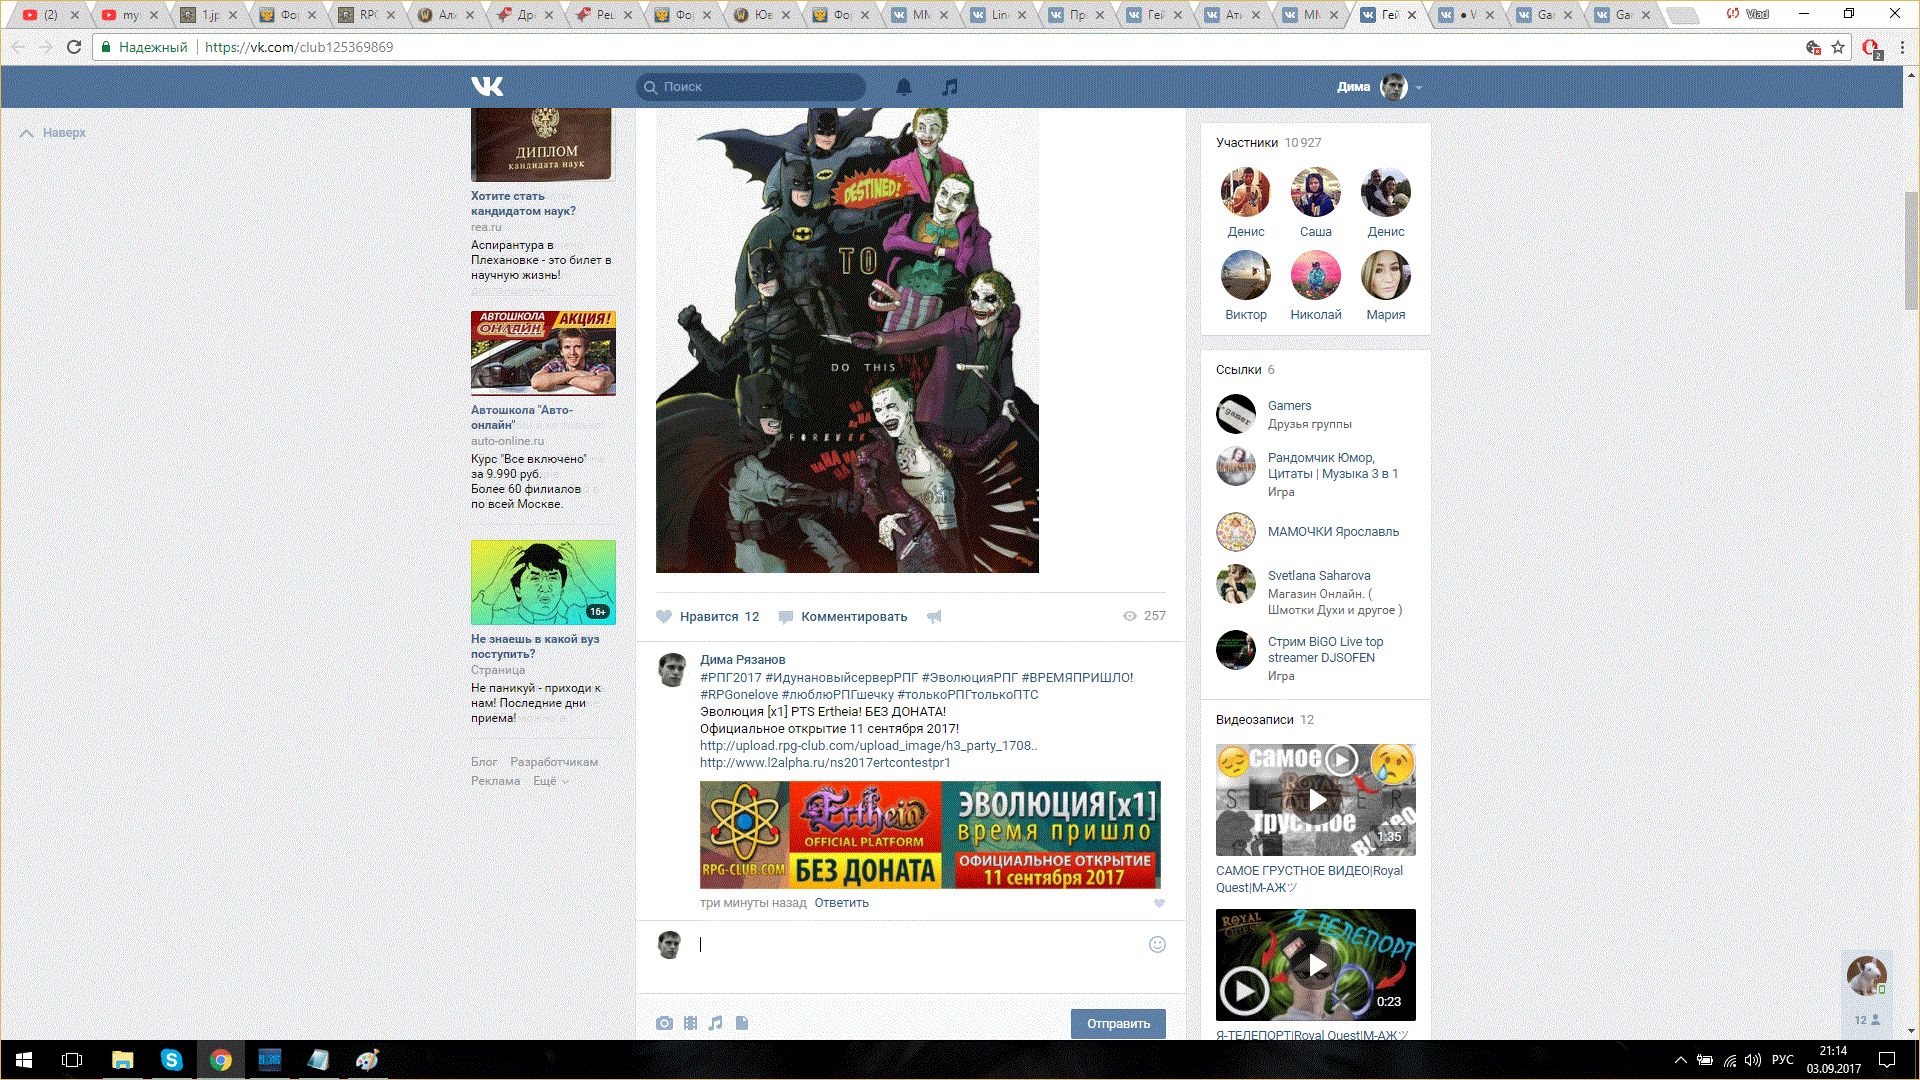Focus the VK Поиск search field
Viewport: 1920px width, 1080px height.
pos(751,87)
